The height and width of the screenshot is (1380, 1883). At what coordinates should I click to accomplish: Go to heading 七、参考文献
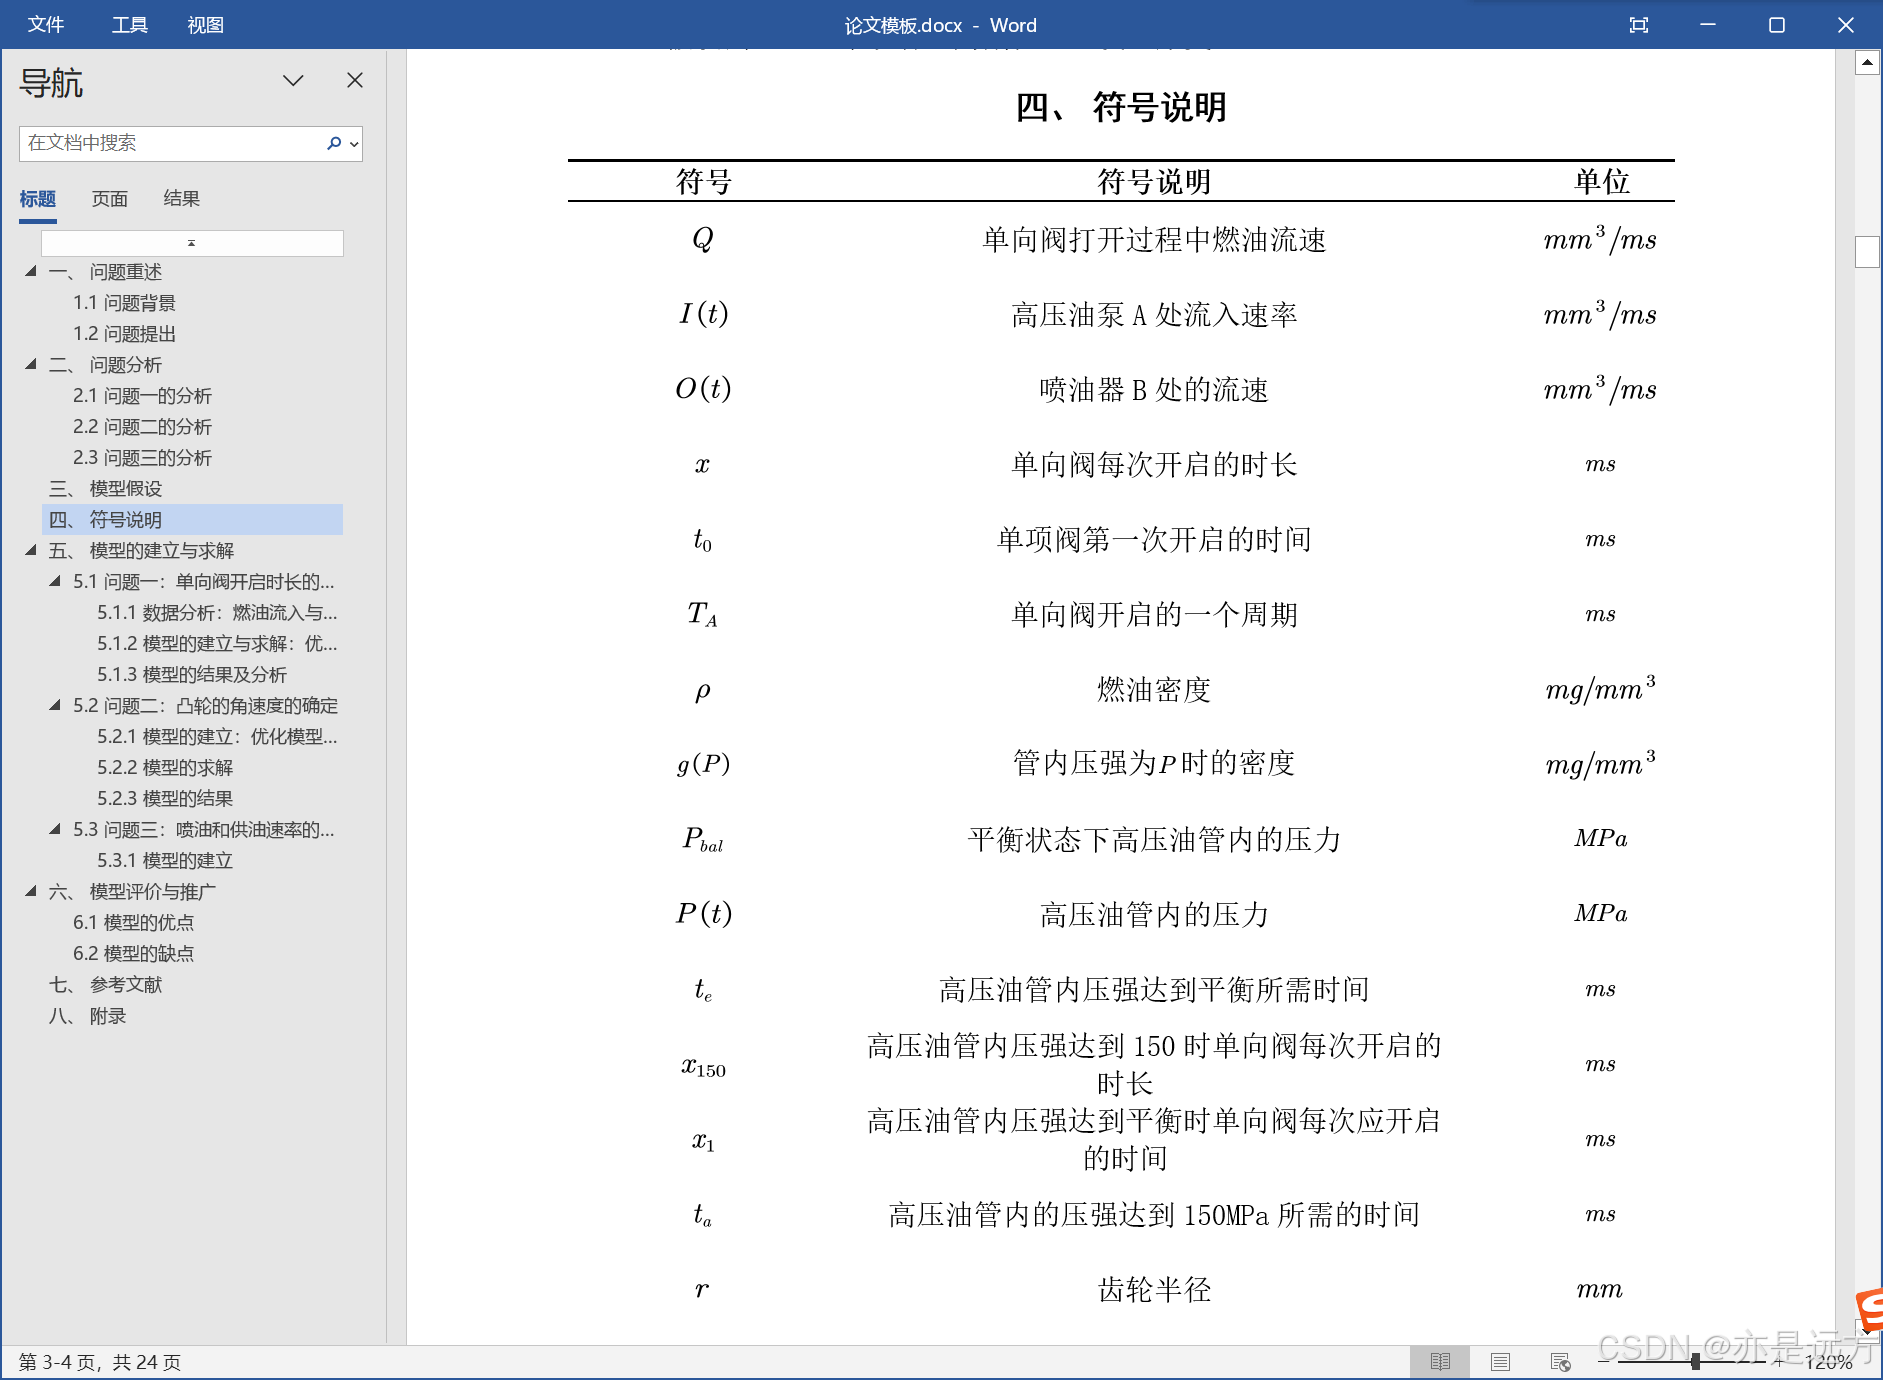[x=105, y=985]
